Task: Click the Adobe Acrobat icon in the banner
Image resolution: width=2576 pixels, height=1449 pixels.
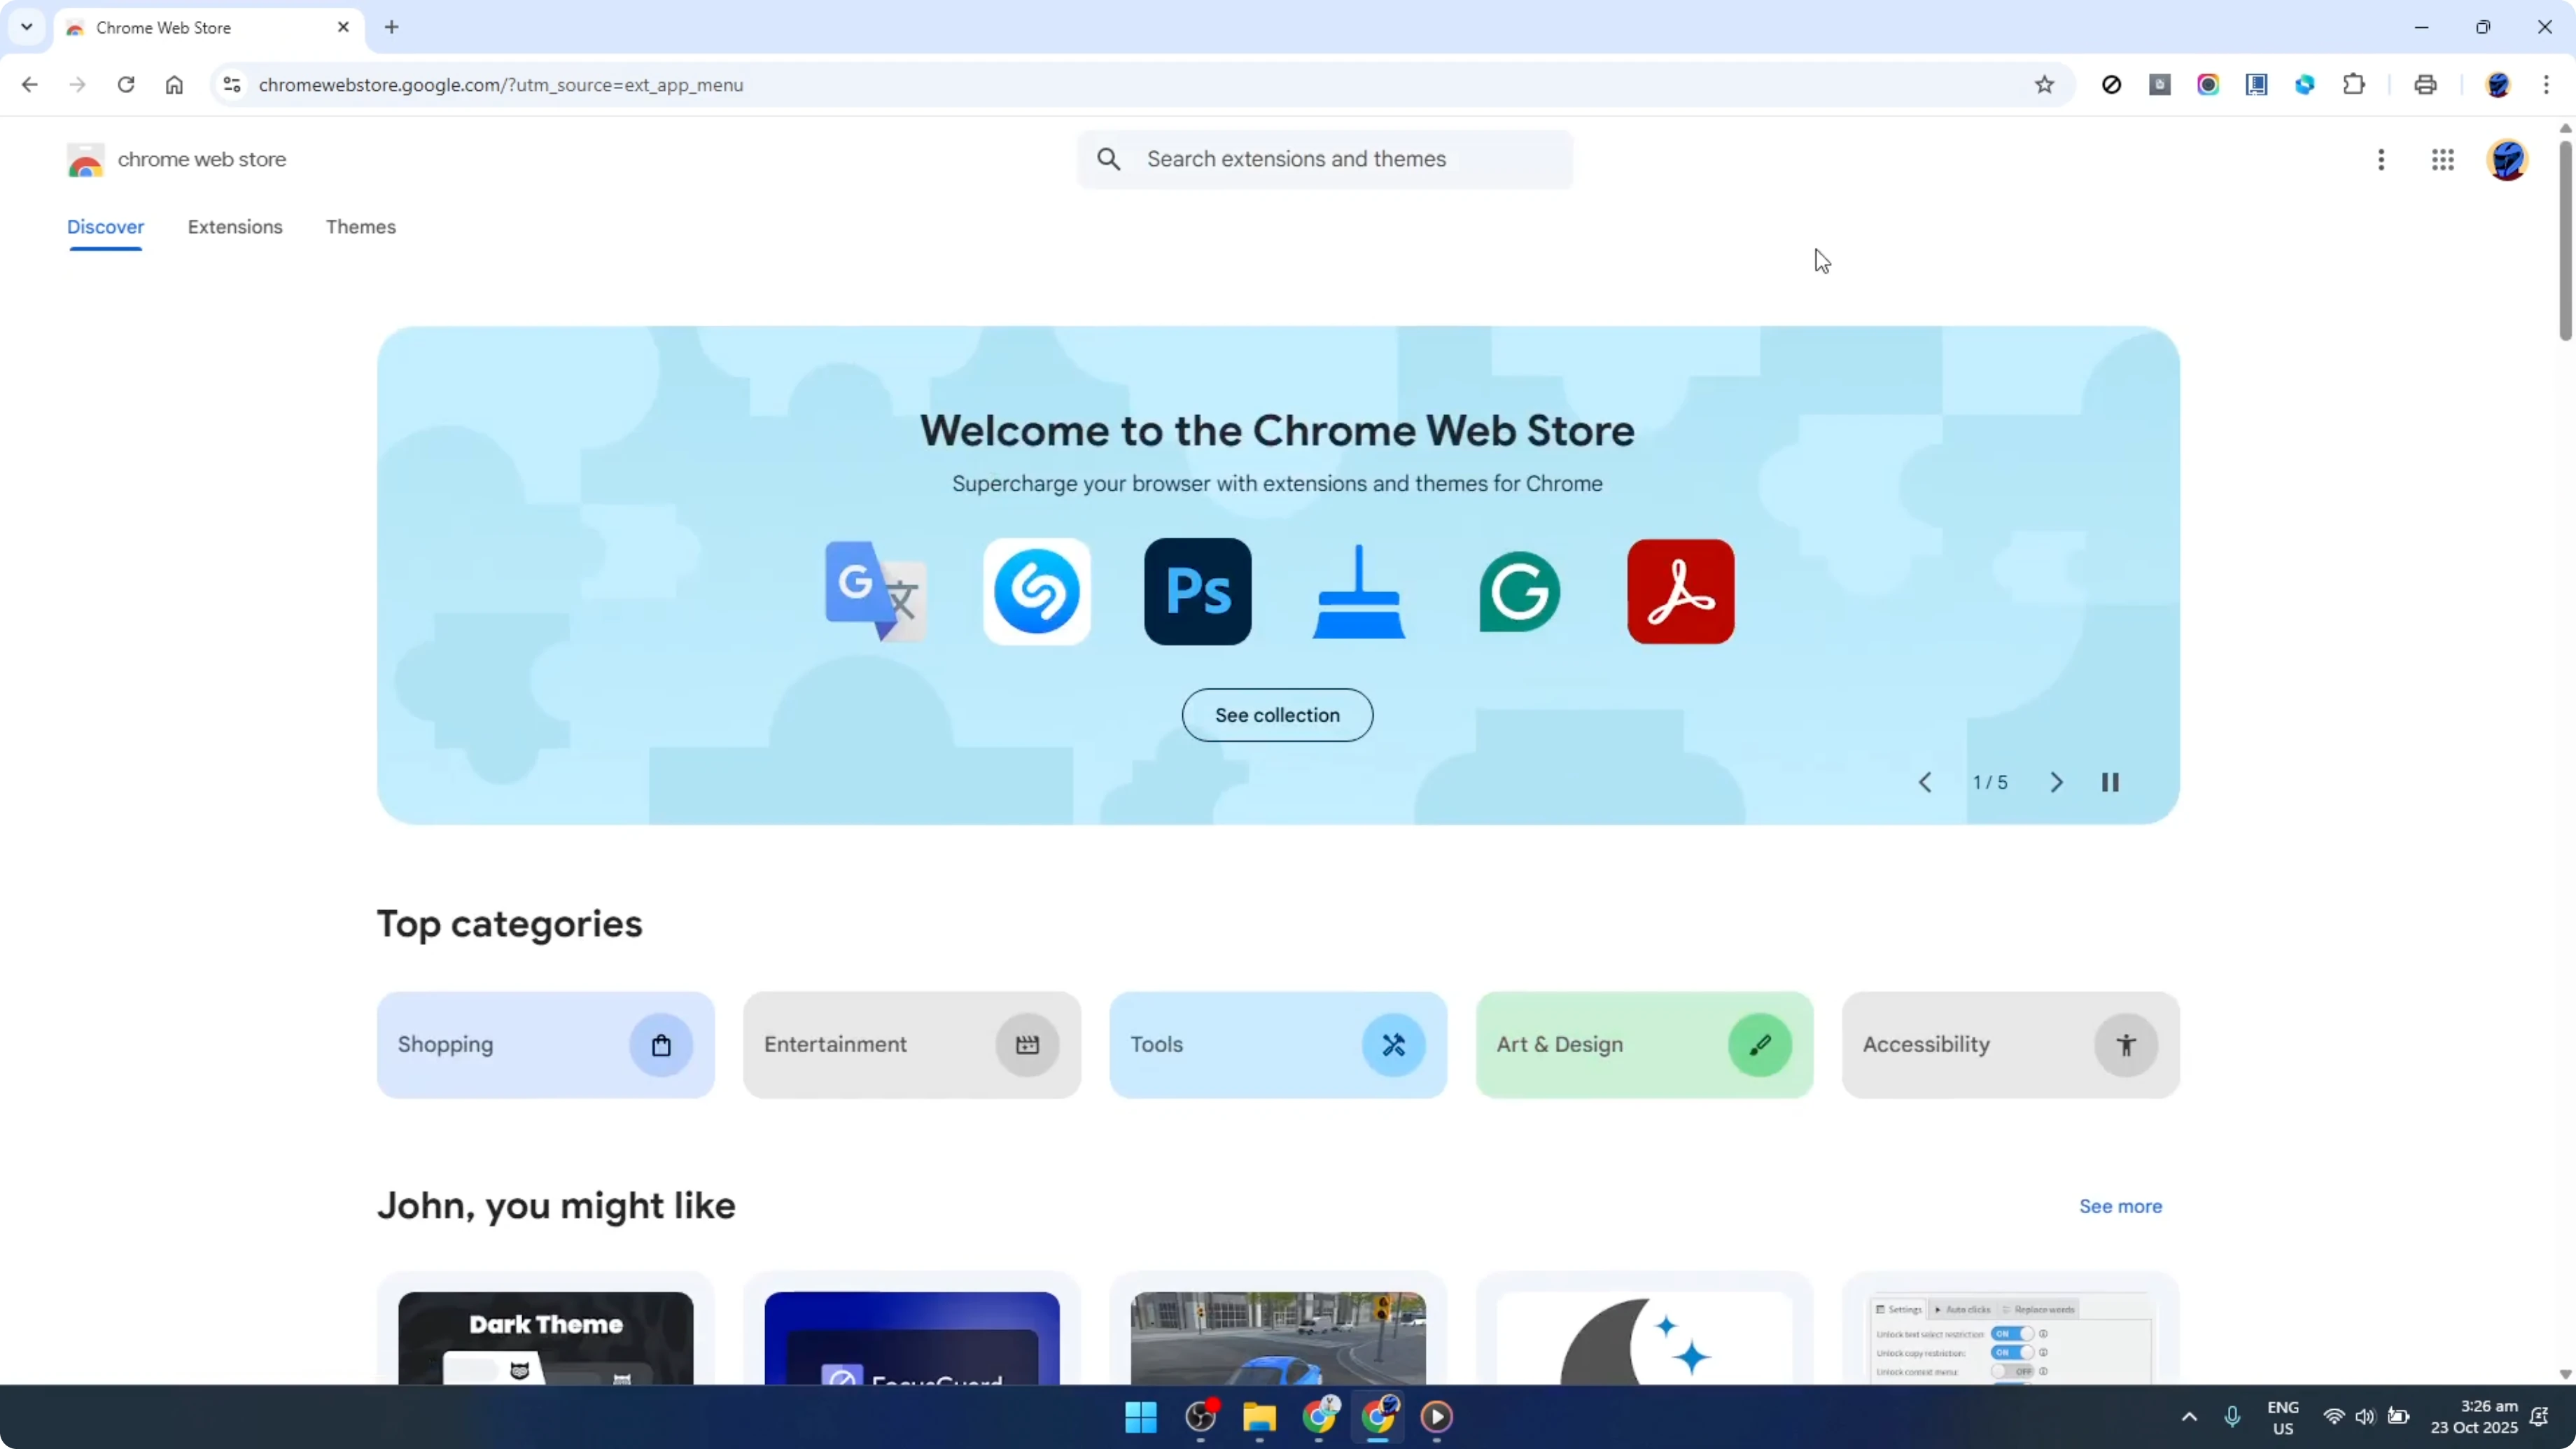Action: [x=1680, y=591]
